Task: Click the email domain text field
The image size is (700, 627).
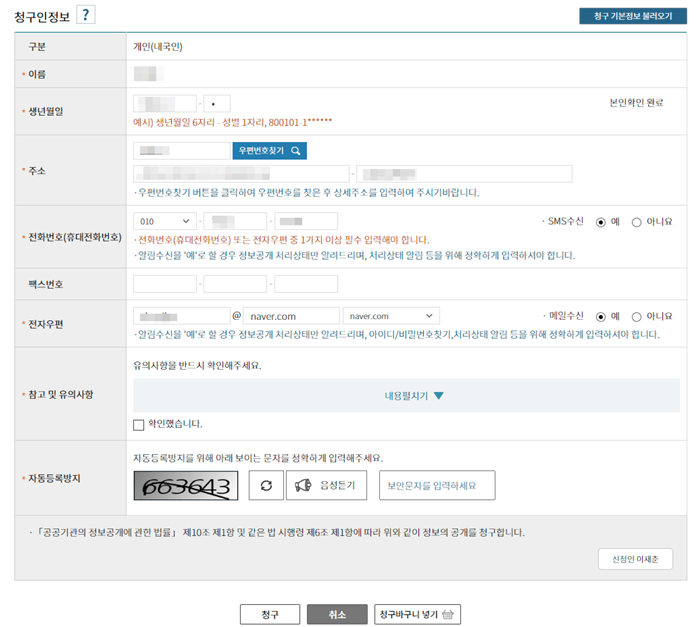Action: (291, 316)
